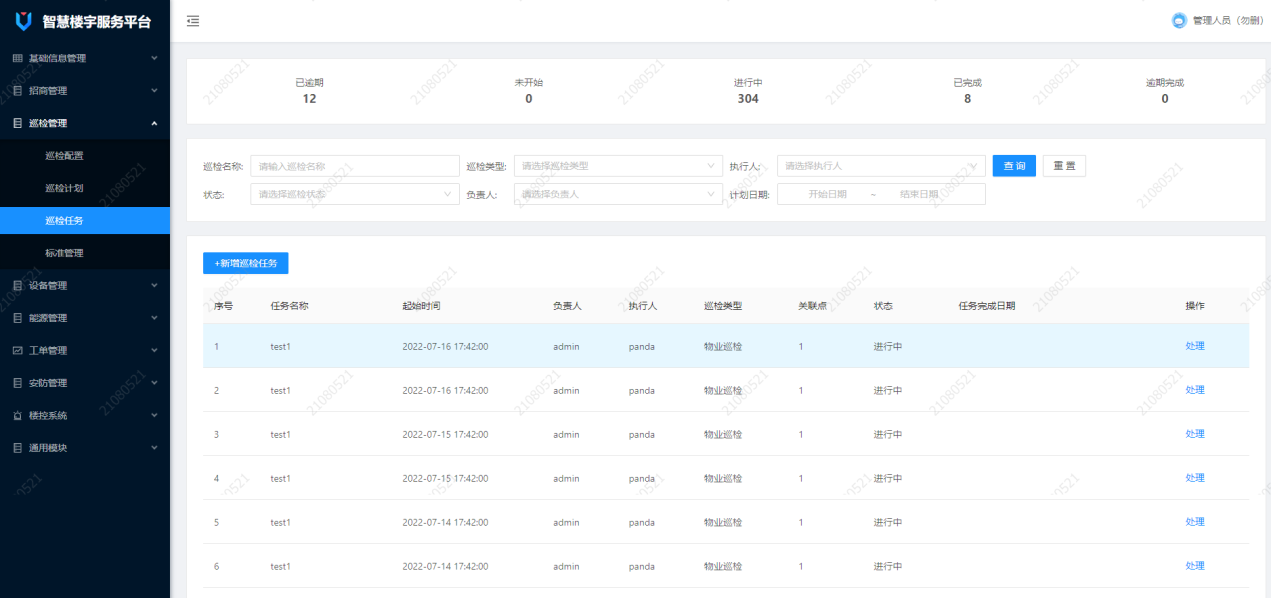Open the 负责人 selection dropdown
Image resolution: width=1271 pixels, height=598 pixels.
pyautogui.click(x=617, y=194)
